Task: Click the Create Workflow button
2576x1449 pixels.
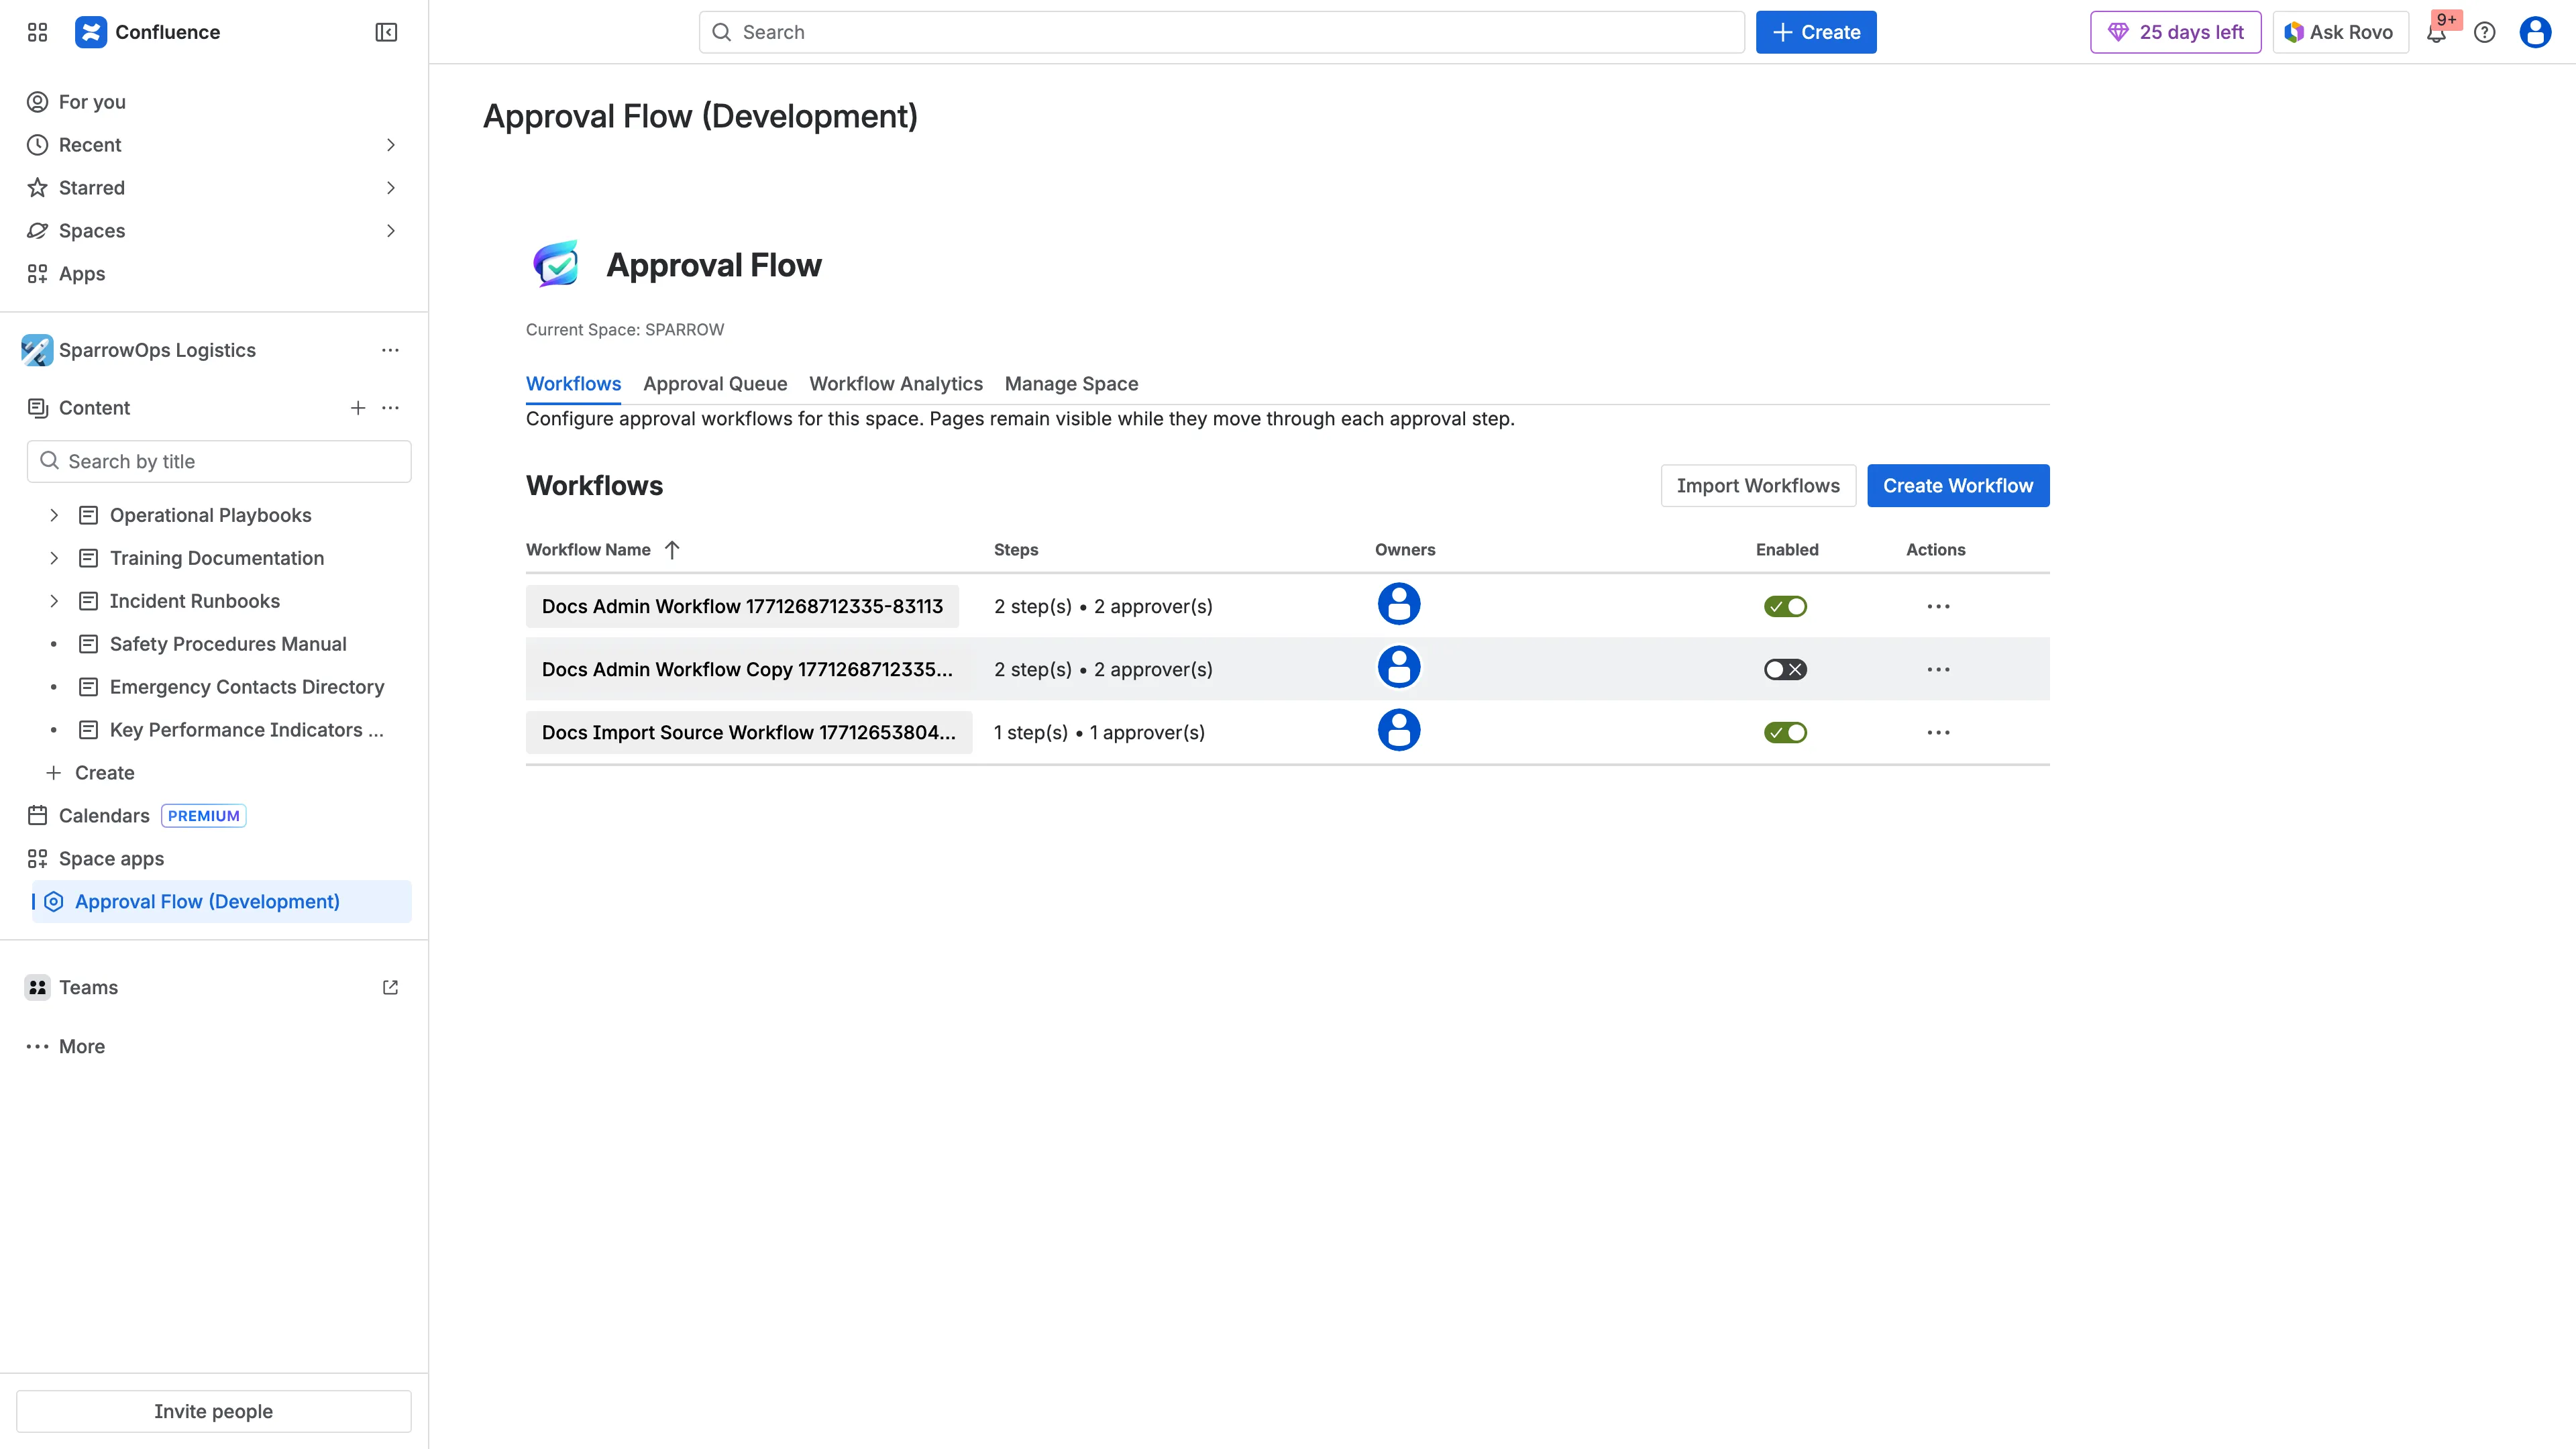Action: (1957, 486)
